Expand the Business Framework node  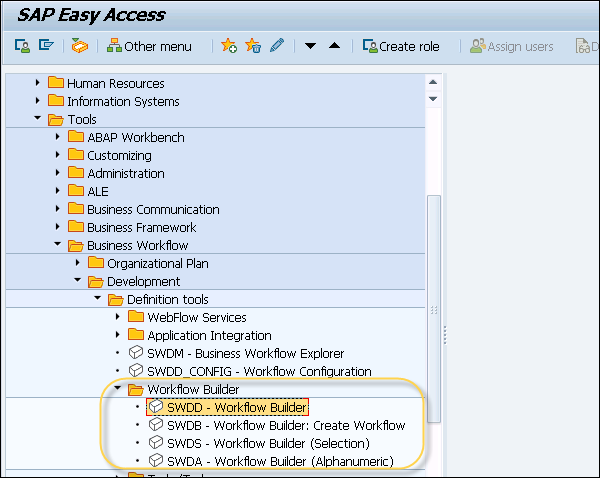point(57,226)
